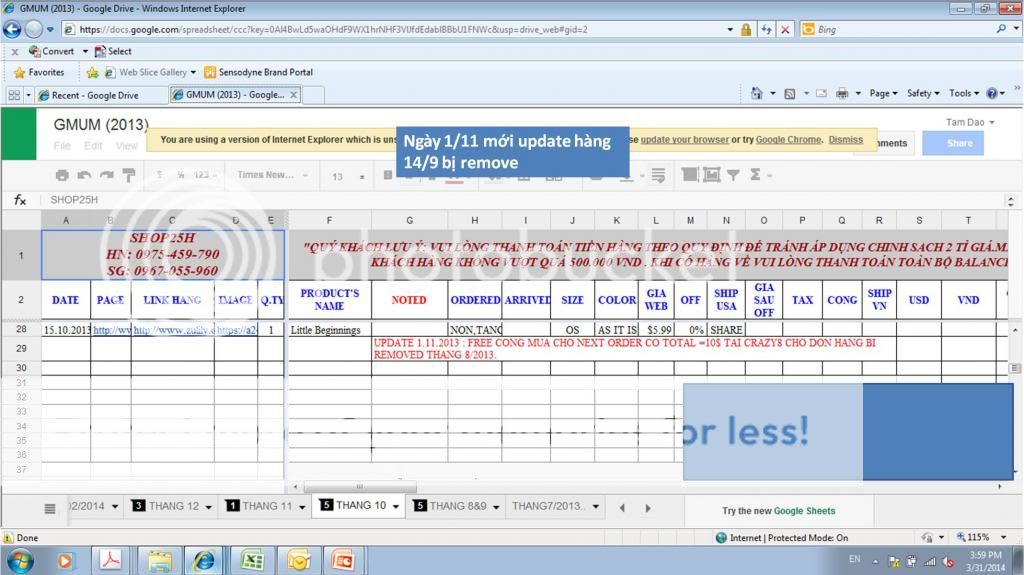This screenshot has width=1024, height=575.
Task: Open the all sheets list icon
Action: pos(50,508)
